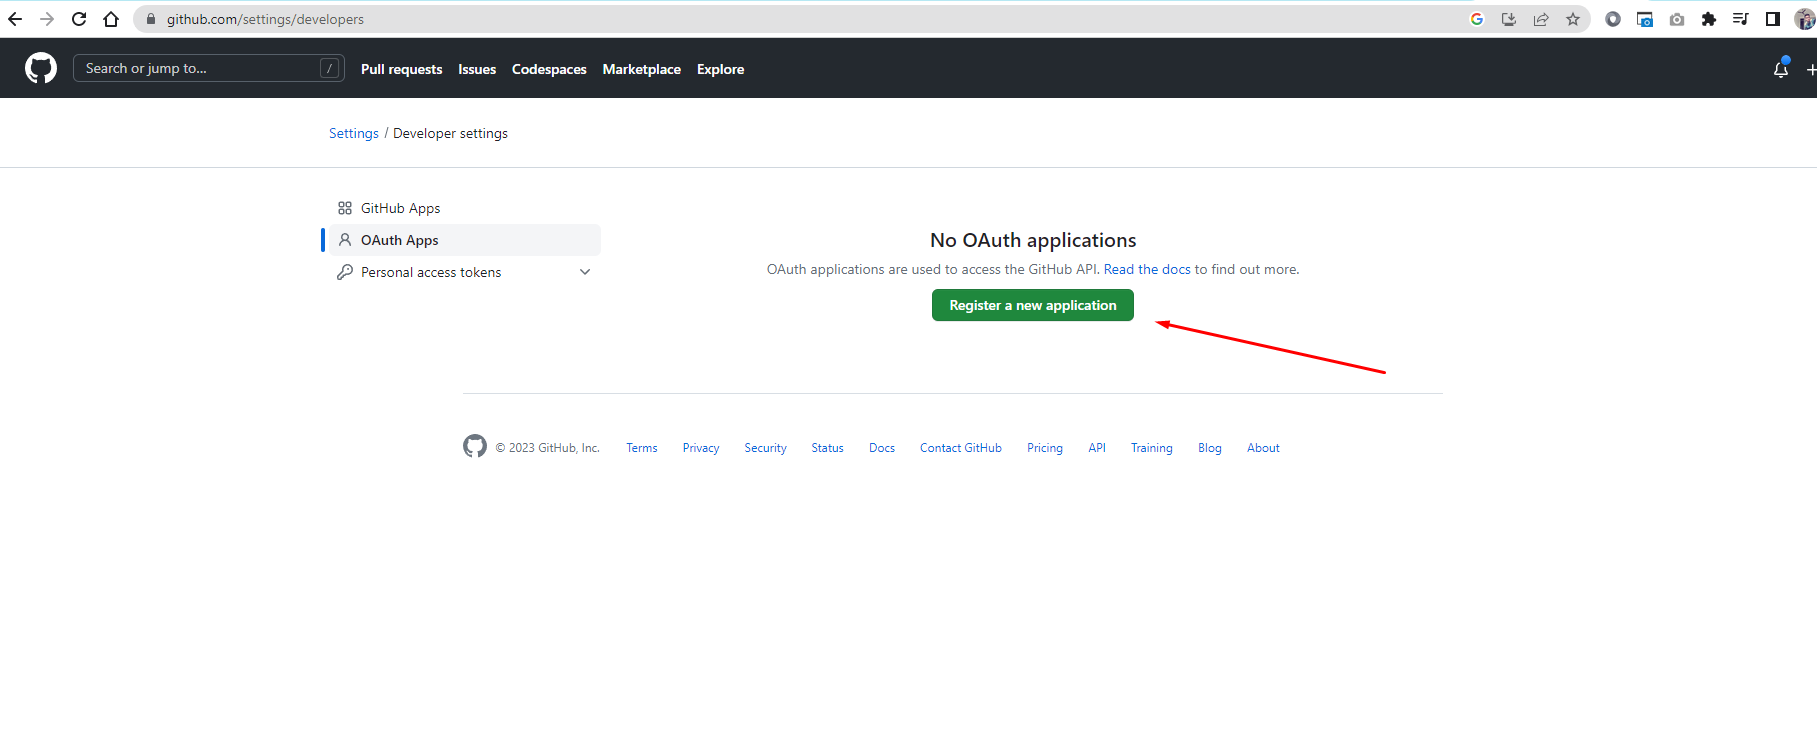This screenshot has height=745, width=1817.
Task: Open Marketplace in top navigation
Action: [x=641, y=69]
